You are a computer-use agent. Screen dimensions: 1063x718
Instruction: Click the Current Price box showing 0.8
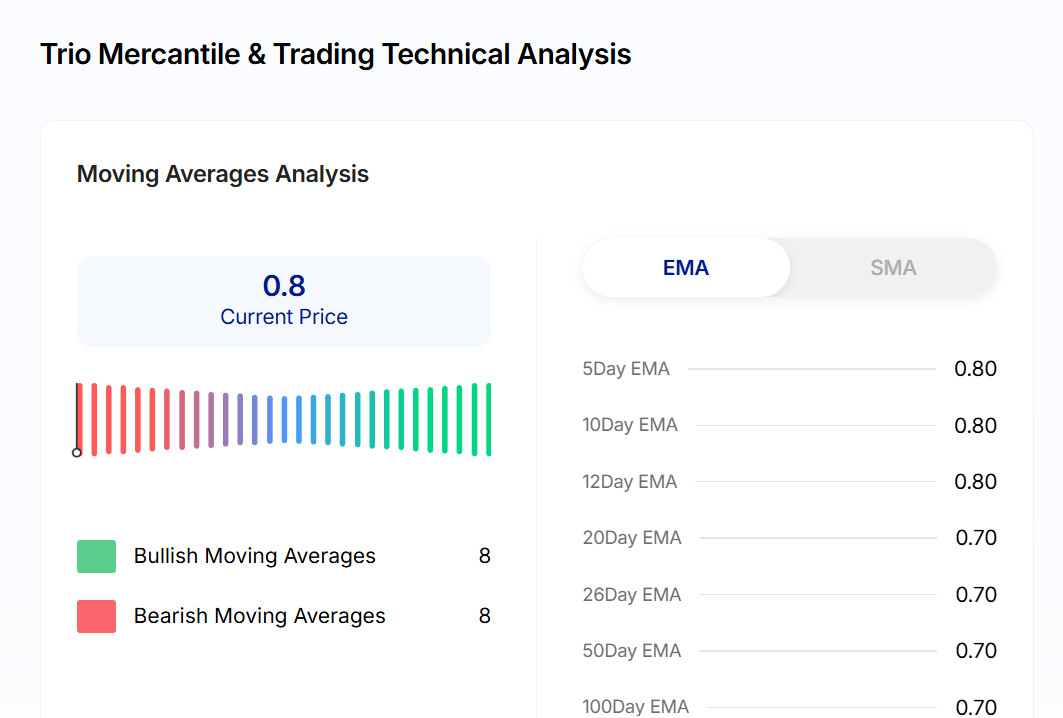[284, 301]
